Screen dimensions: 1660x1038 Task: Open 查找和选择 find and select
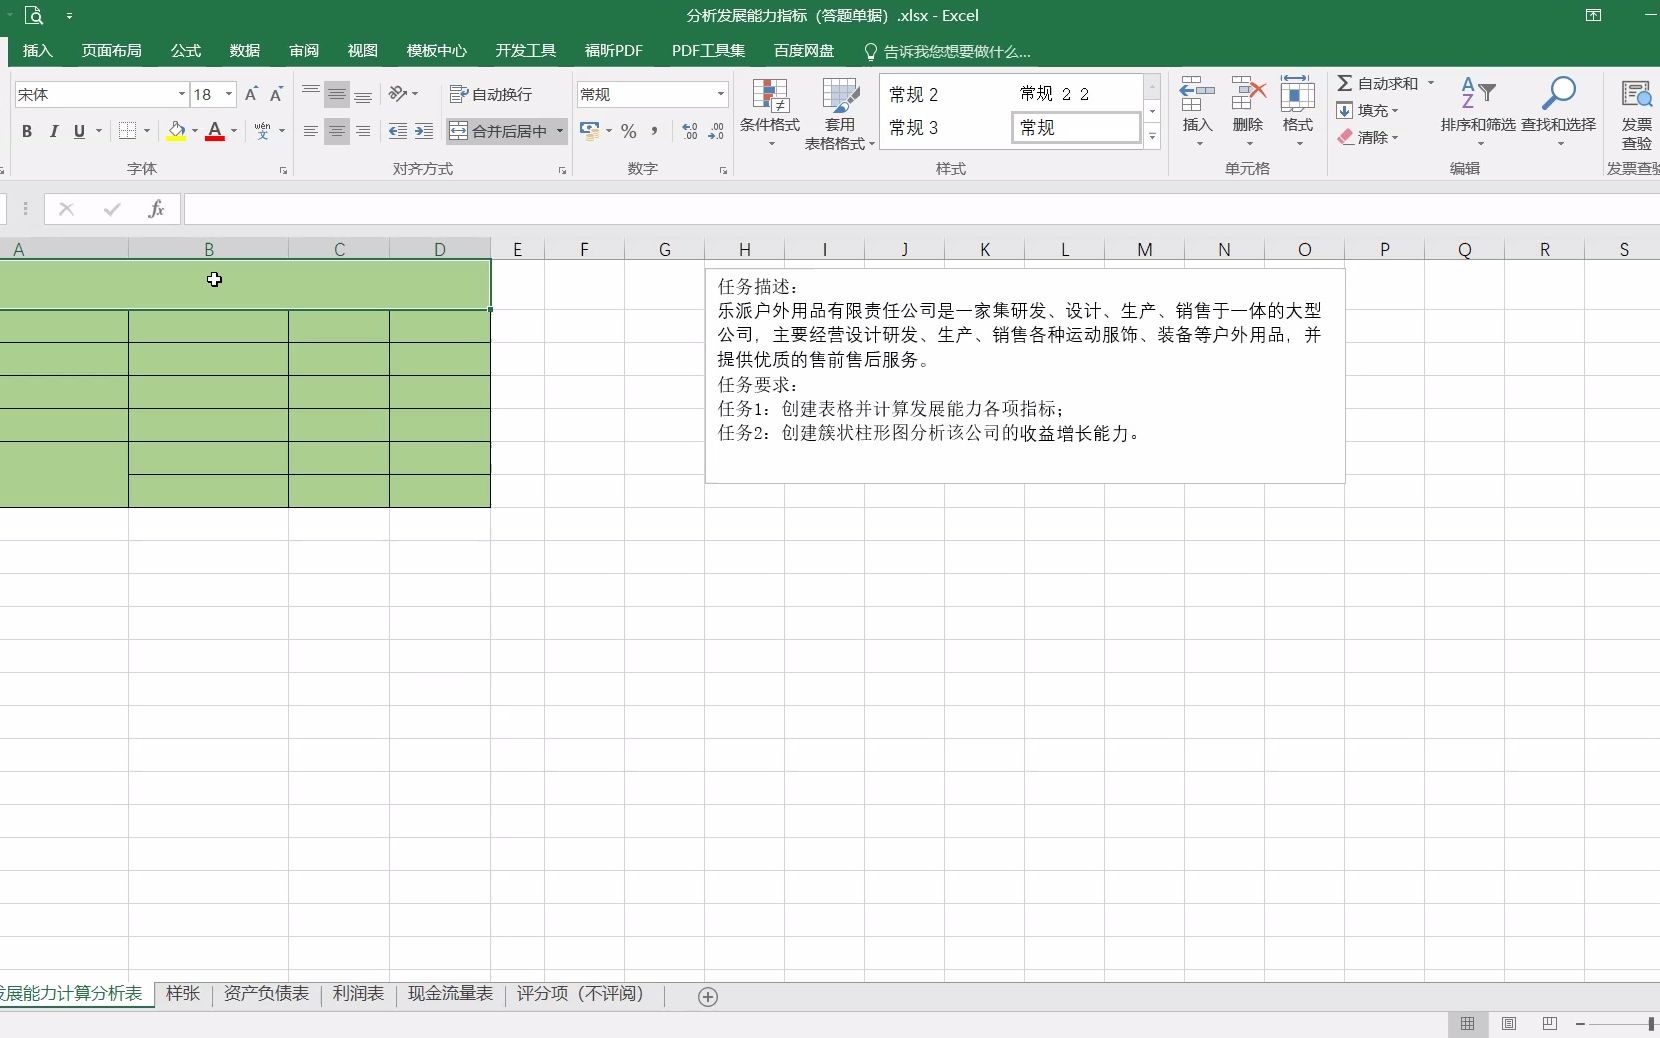pyautogui.click(x=1558, y=112)
